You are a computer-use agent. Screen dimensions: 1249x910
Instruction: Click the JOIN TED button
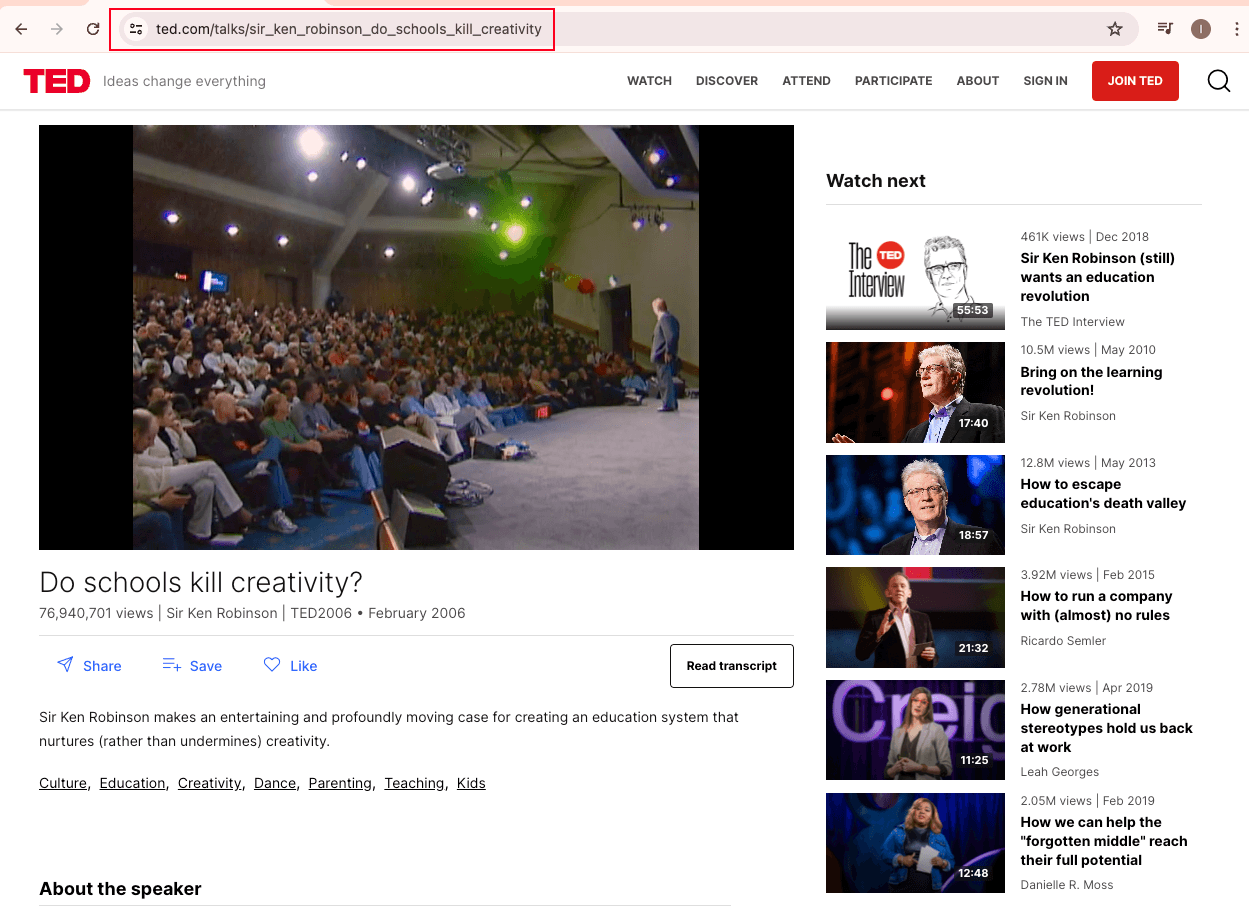click(1135, 81)
